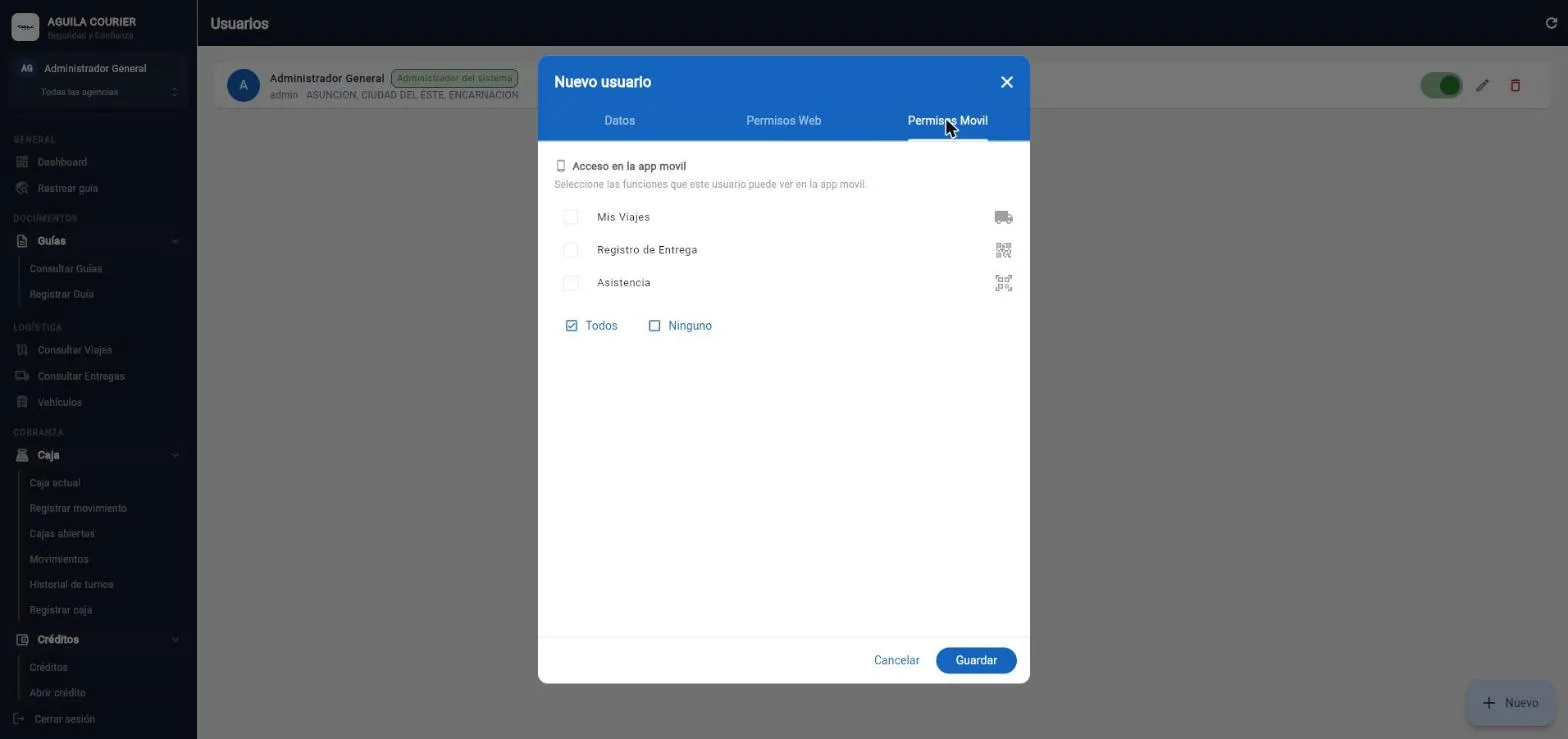Toggle the Administrador General active switch
This screenshot has width=1568, height=739.
(x=1441, y=86)
